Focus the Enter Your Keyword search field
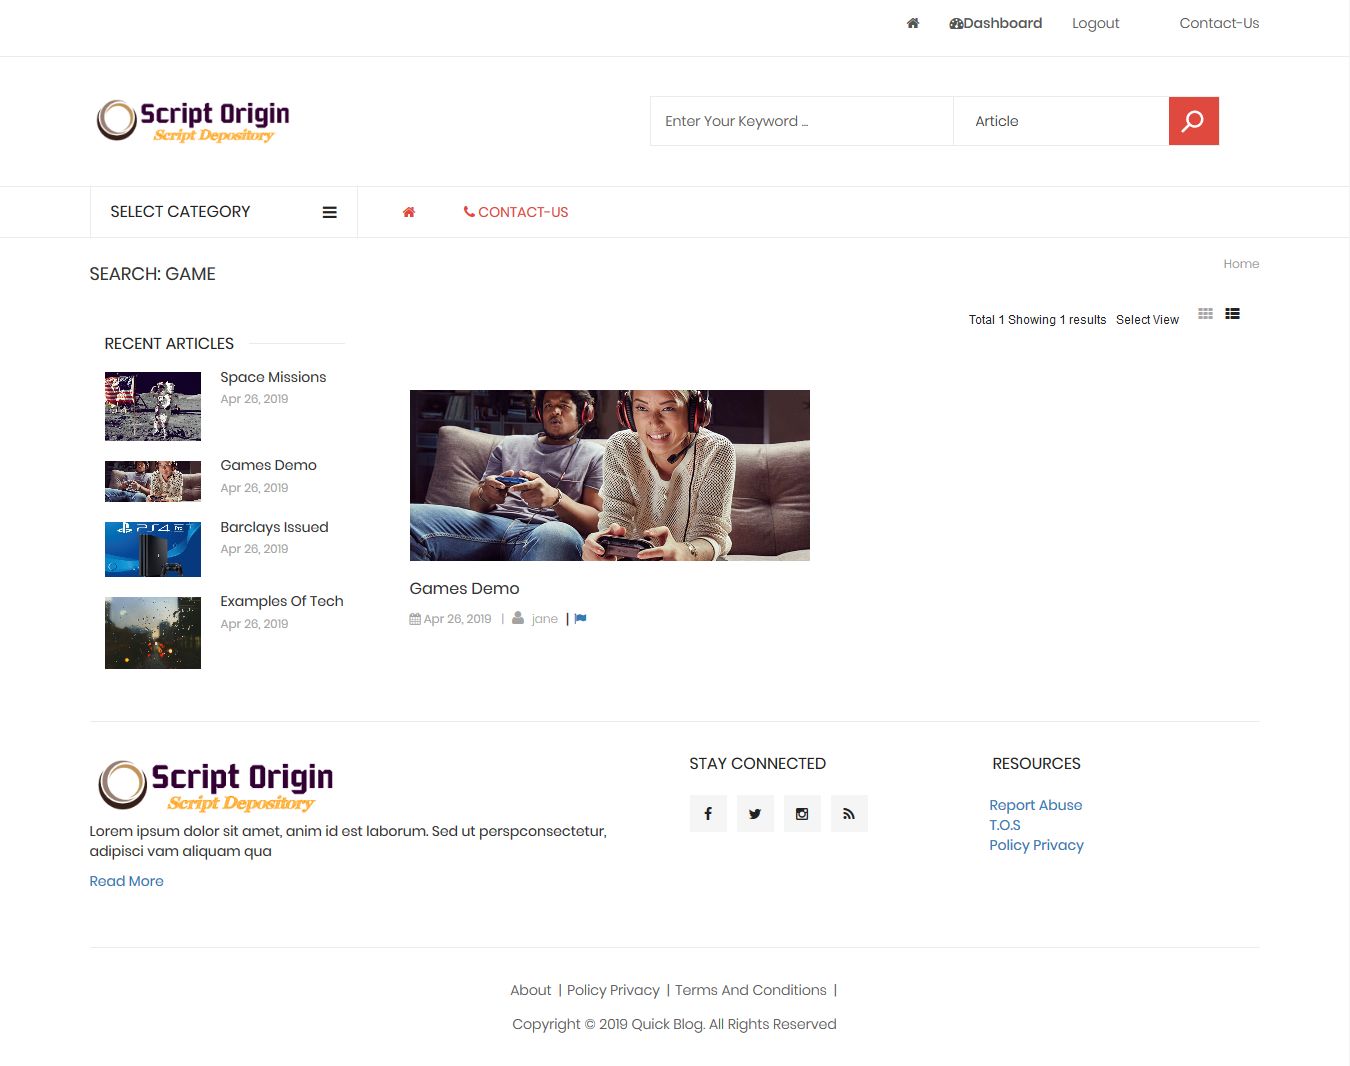The height and width of the screenshot is (1066, 1350). pos(801,121)
